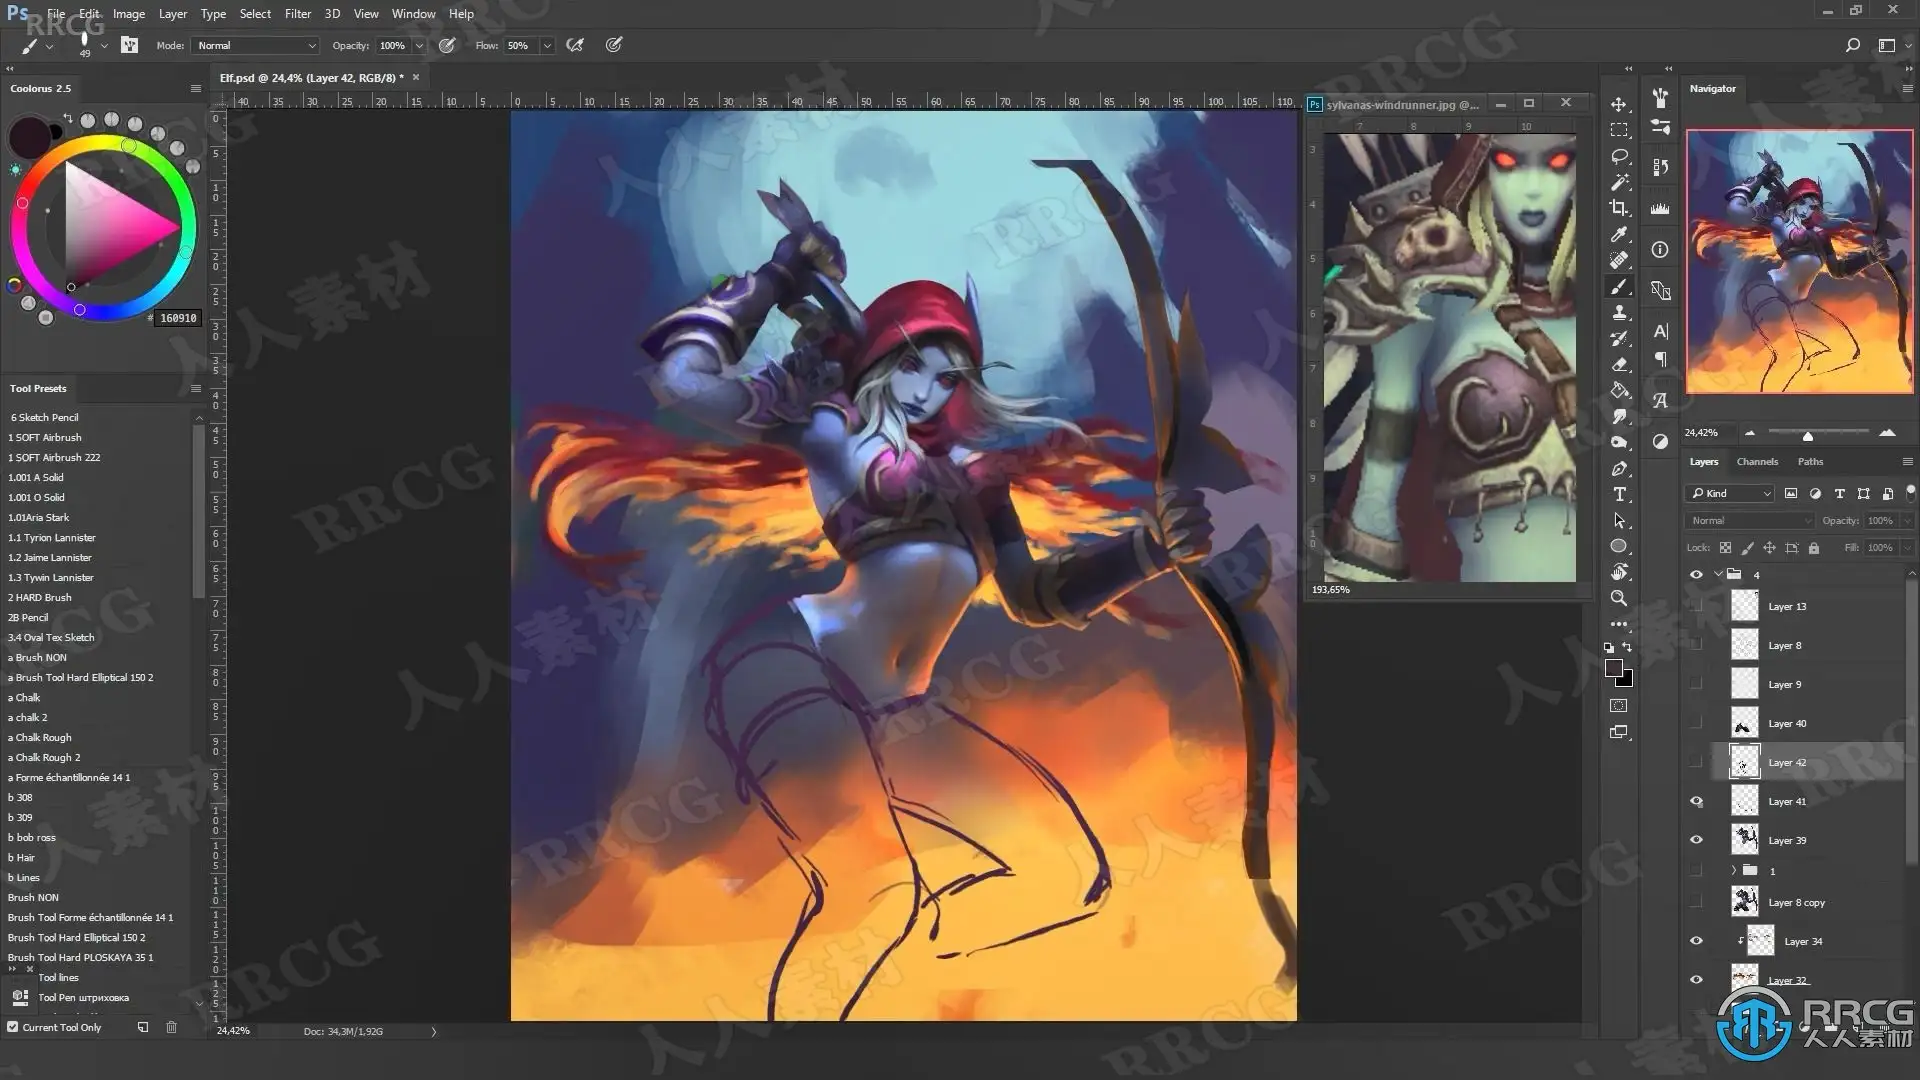
Task: Select the Rotate View hand tool
Action: [x=1619, y=572]
